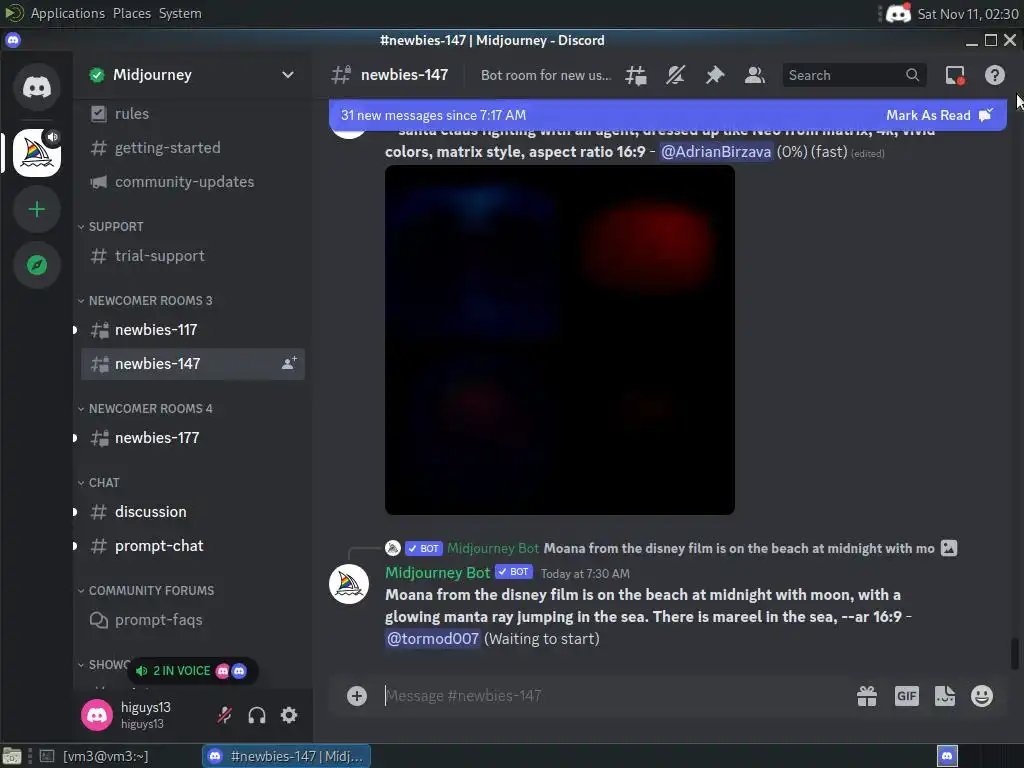
Task: Explore discoverable servers compass icon
Action: [x=37, y=265]
